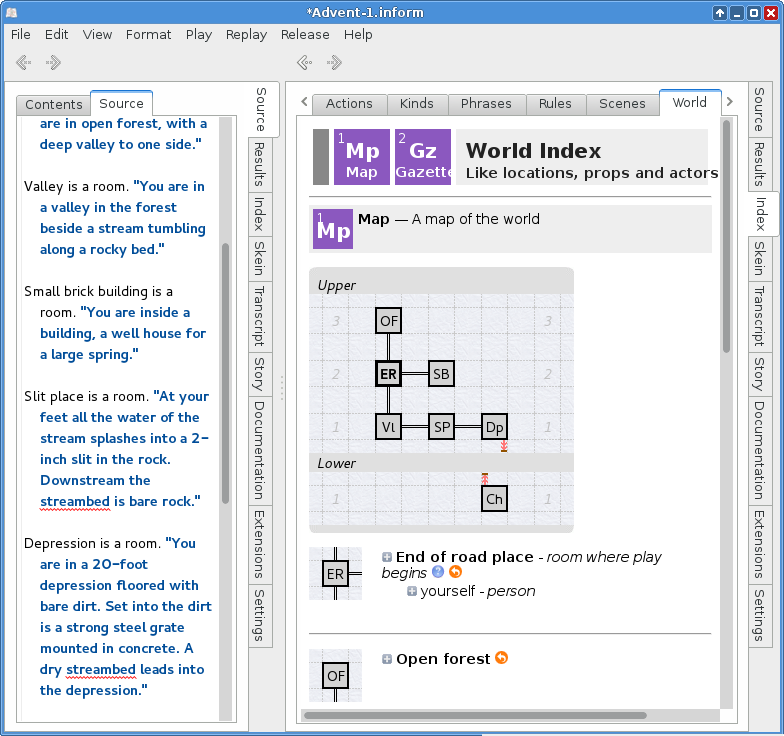Open the Rules index tab
Screen dimensions: 784x736
pyautogui.click(x=555, y=104)
